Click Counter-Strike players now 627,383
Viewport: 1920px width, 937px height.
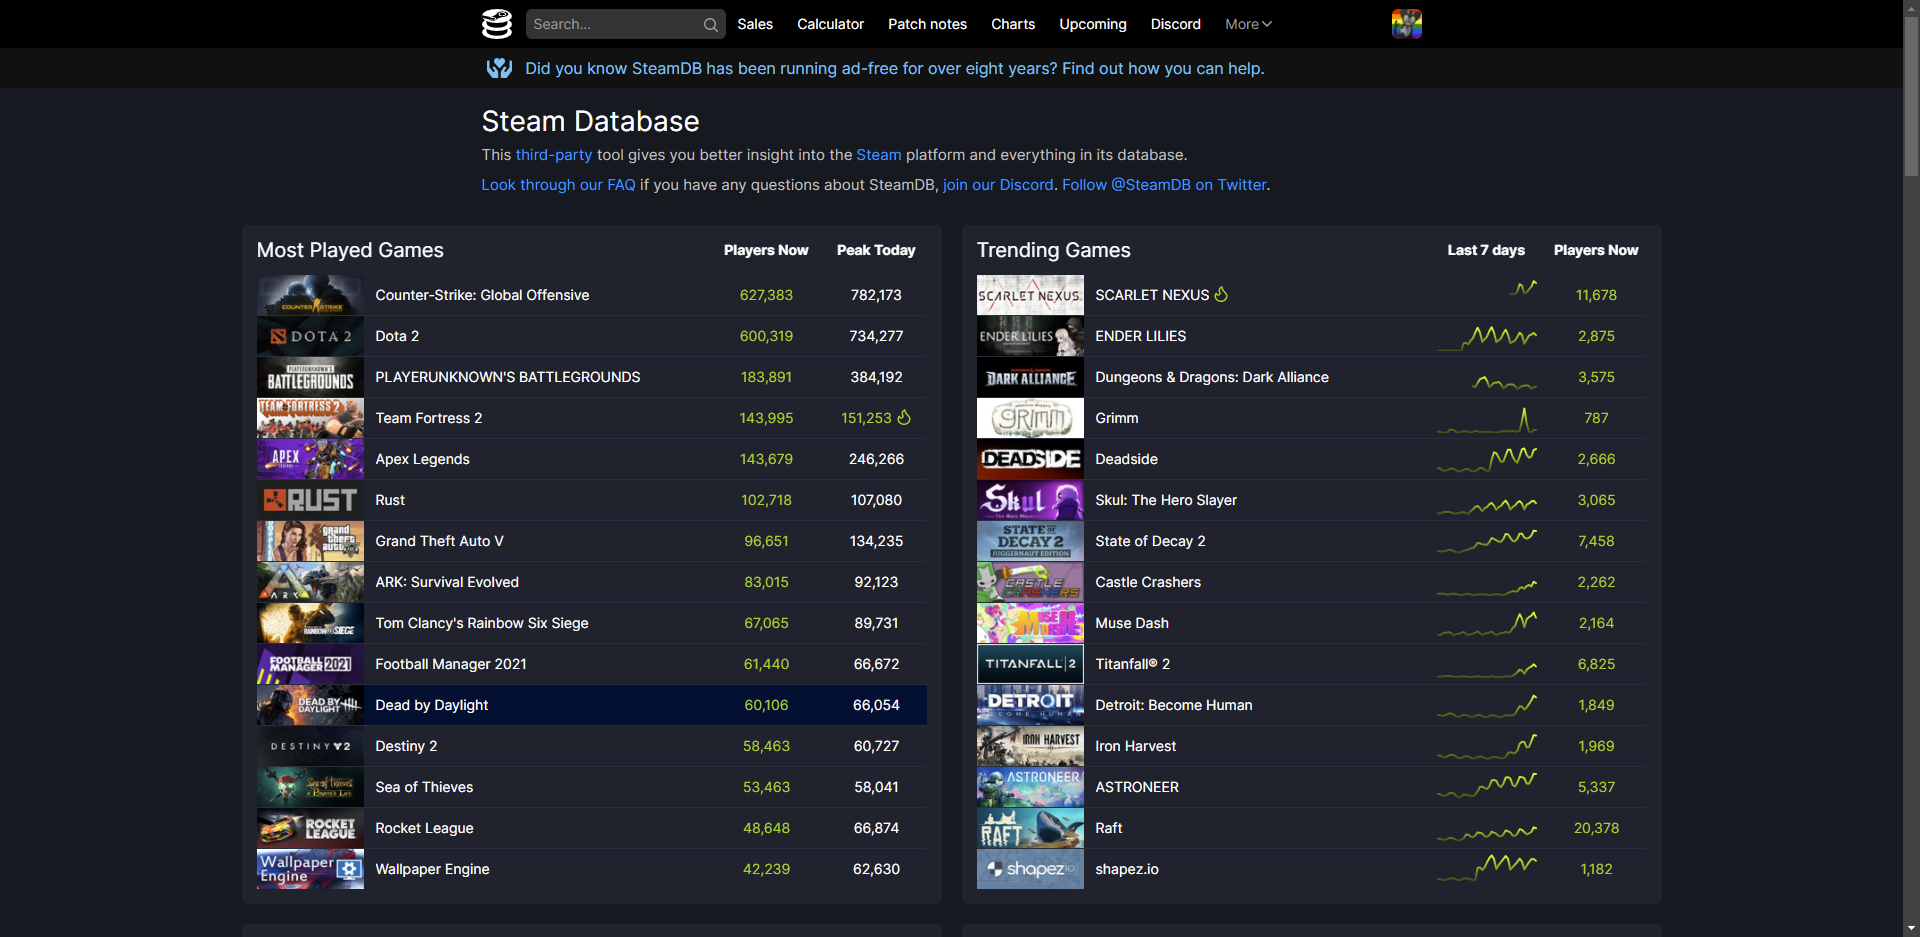[x=766, y=295]
